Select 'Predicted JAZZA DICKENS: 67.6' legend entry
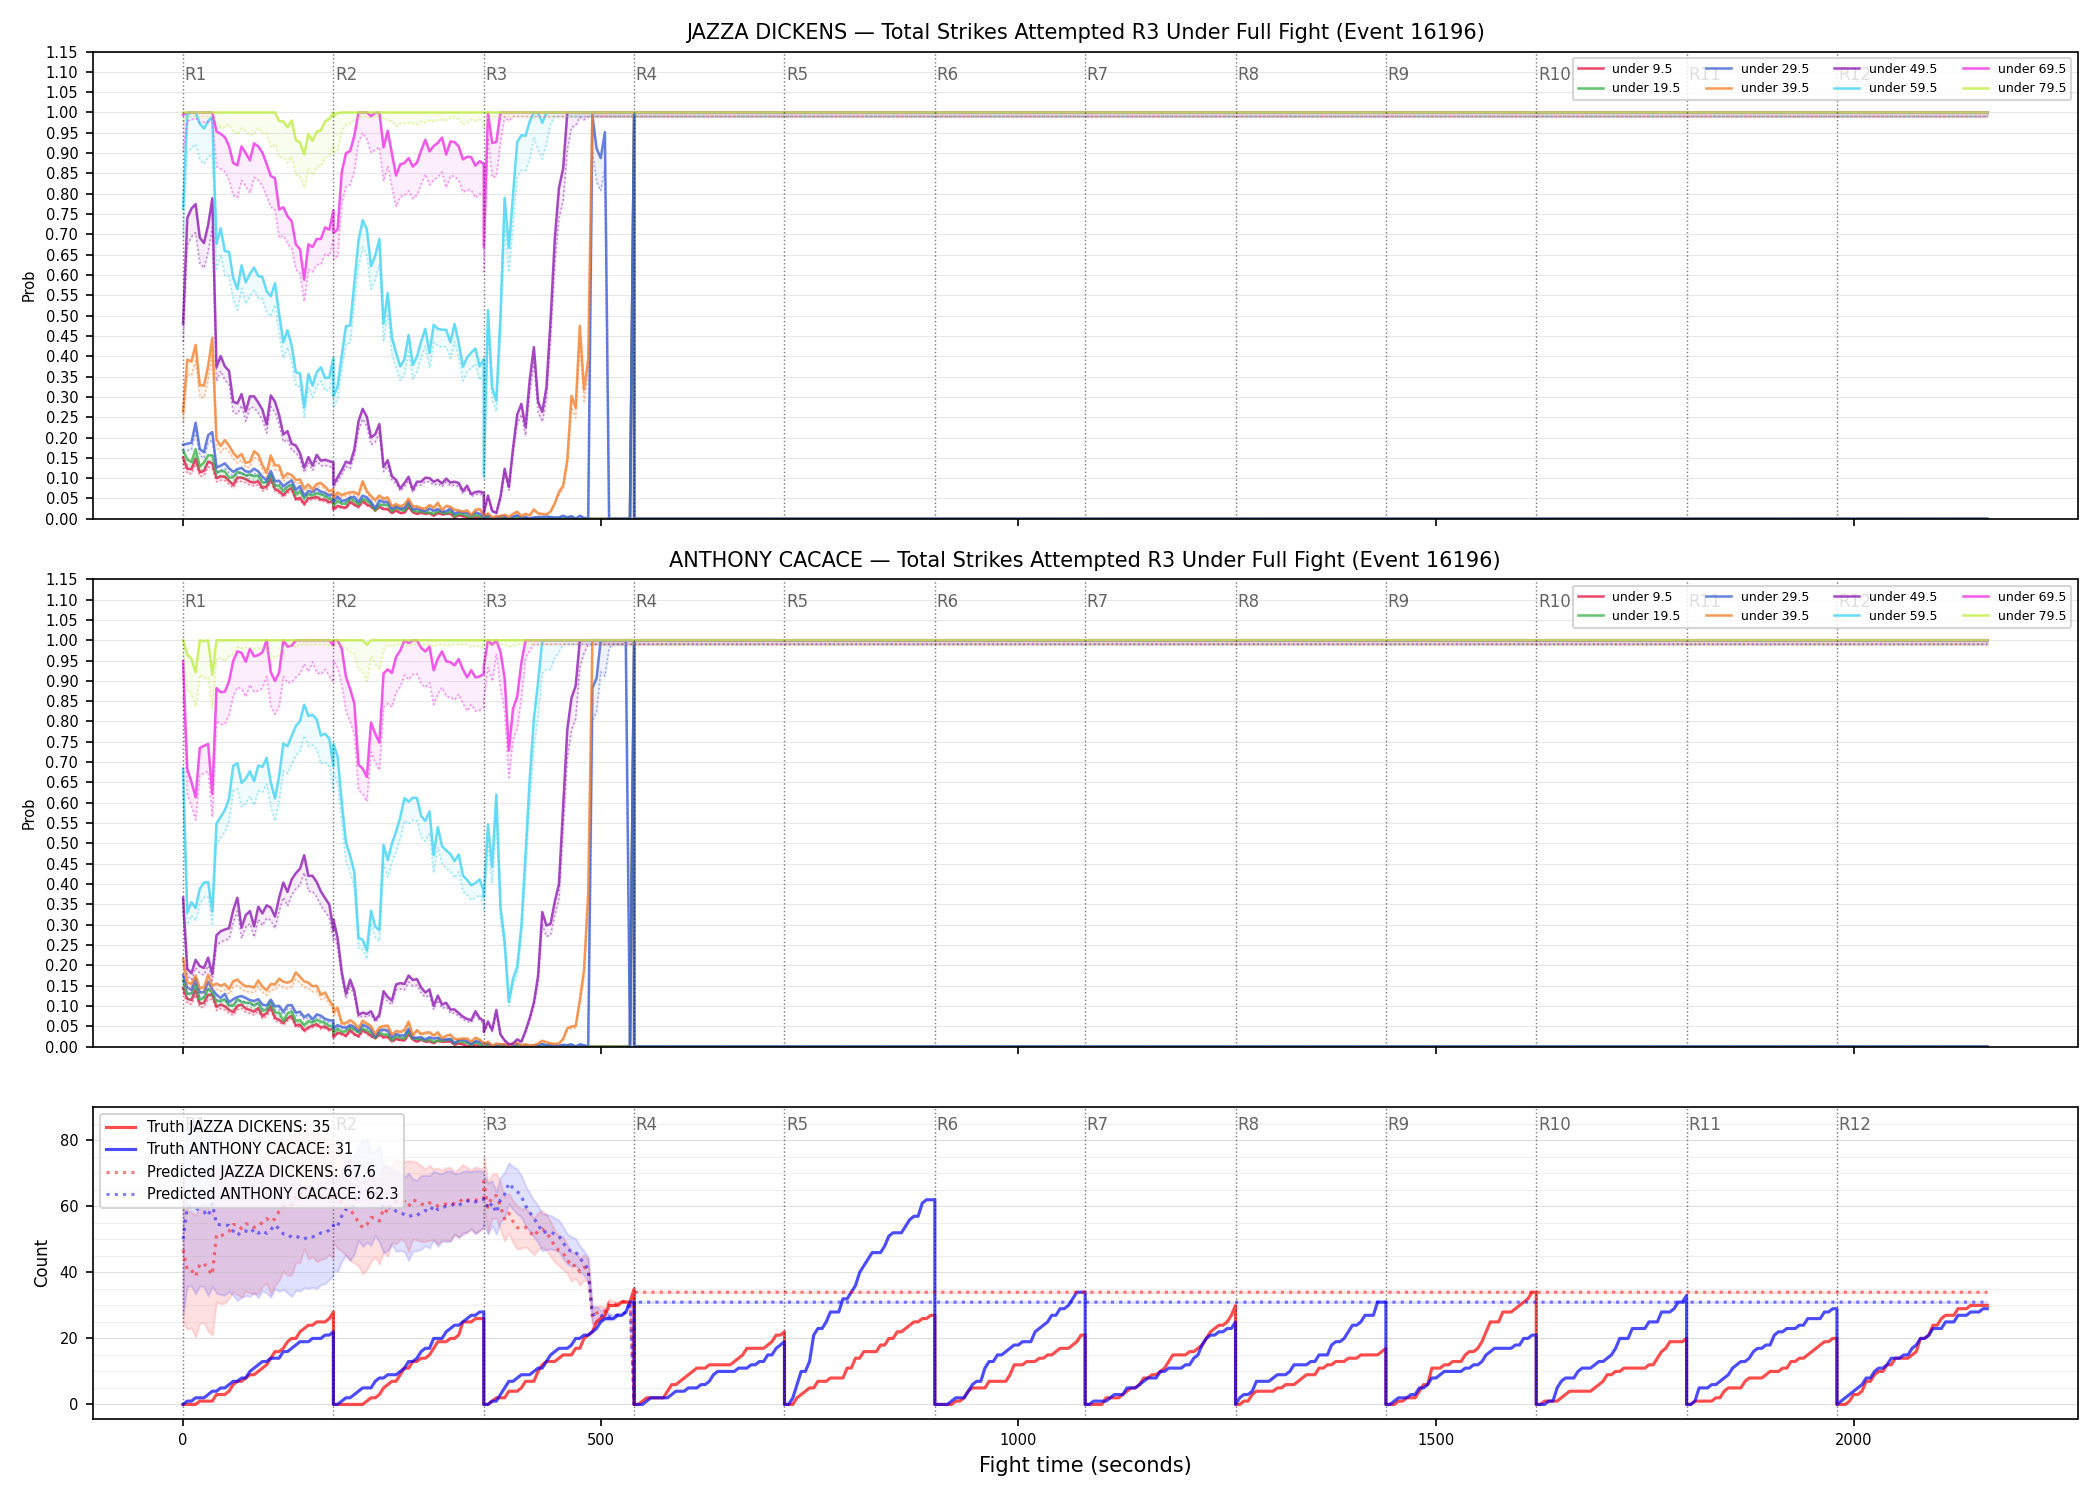2100x1500 pixels. 240,1172
